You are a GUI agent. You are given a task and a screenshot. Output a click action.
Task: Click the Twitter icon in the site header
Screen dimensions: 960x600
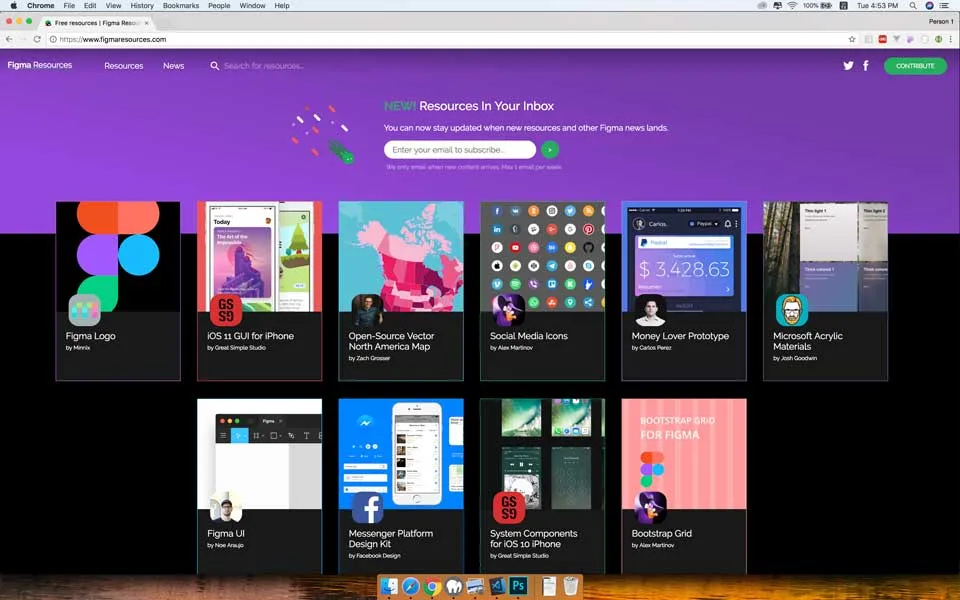tap(846, 65)
